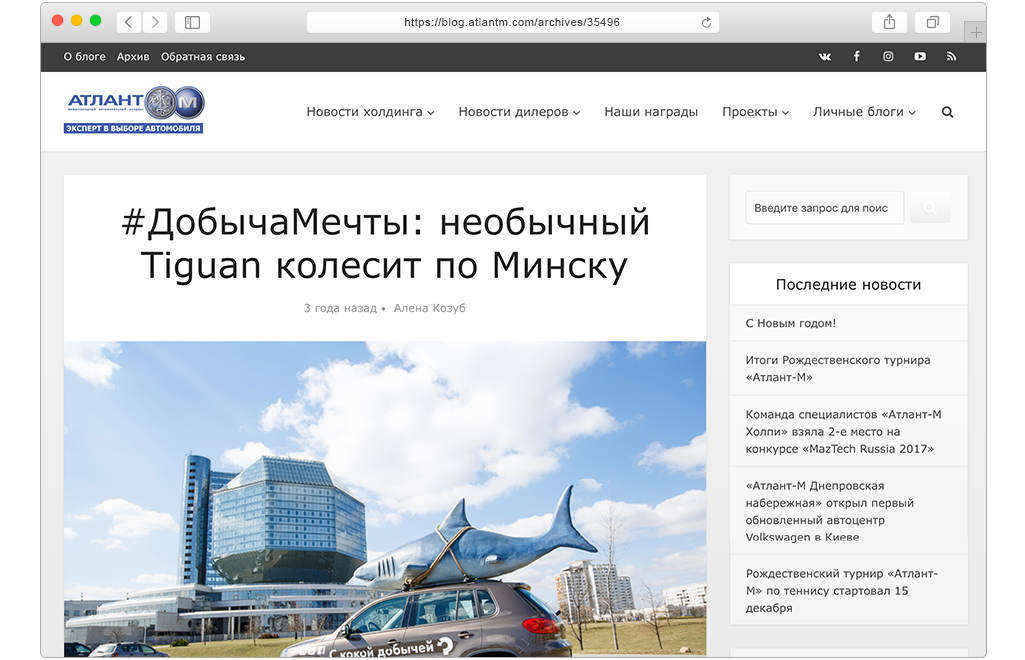Expand the Личные блоги menu
Image resolution: width=1025 pixels, height=660 pixels.
[x=864, y=112]
